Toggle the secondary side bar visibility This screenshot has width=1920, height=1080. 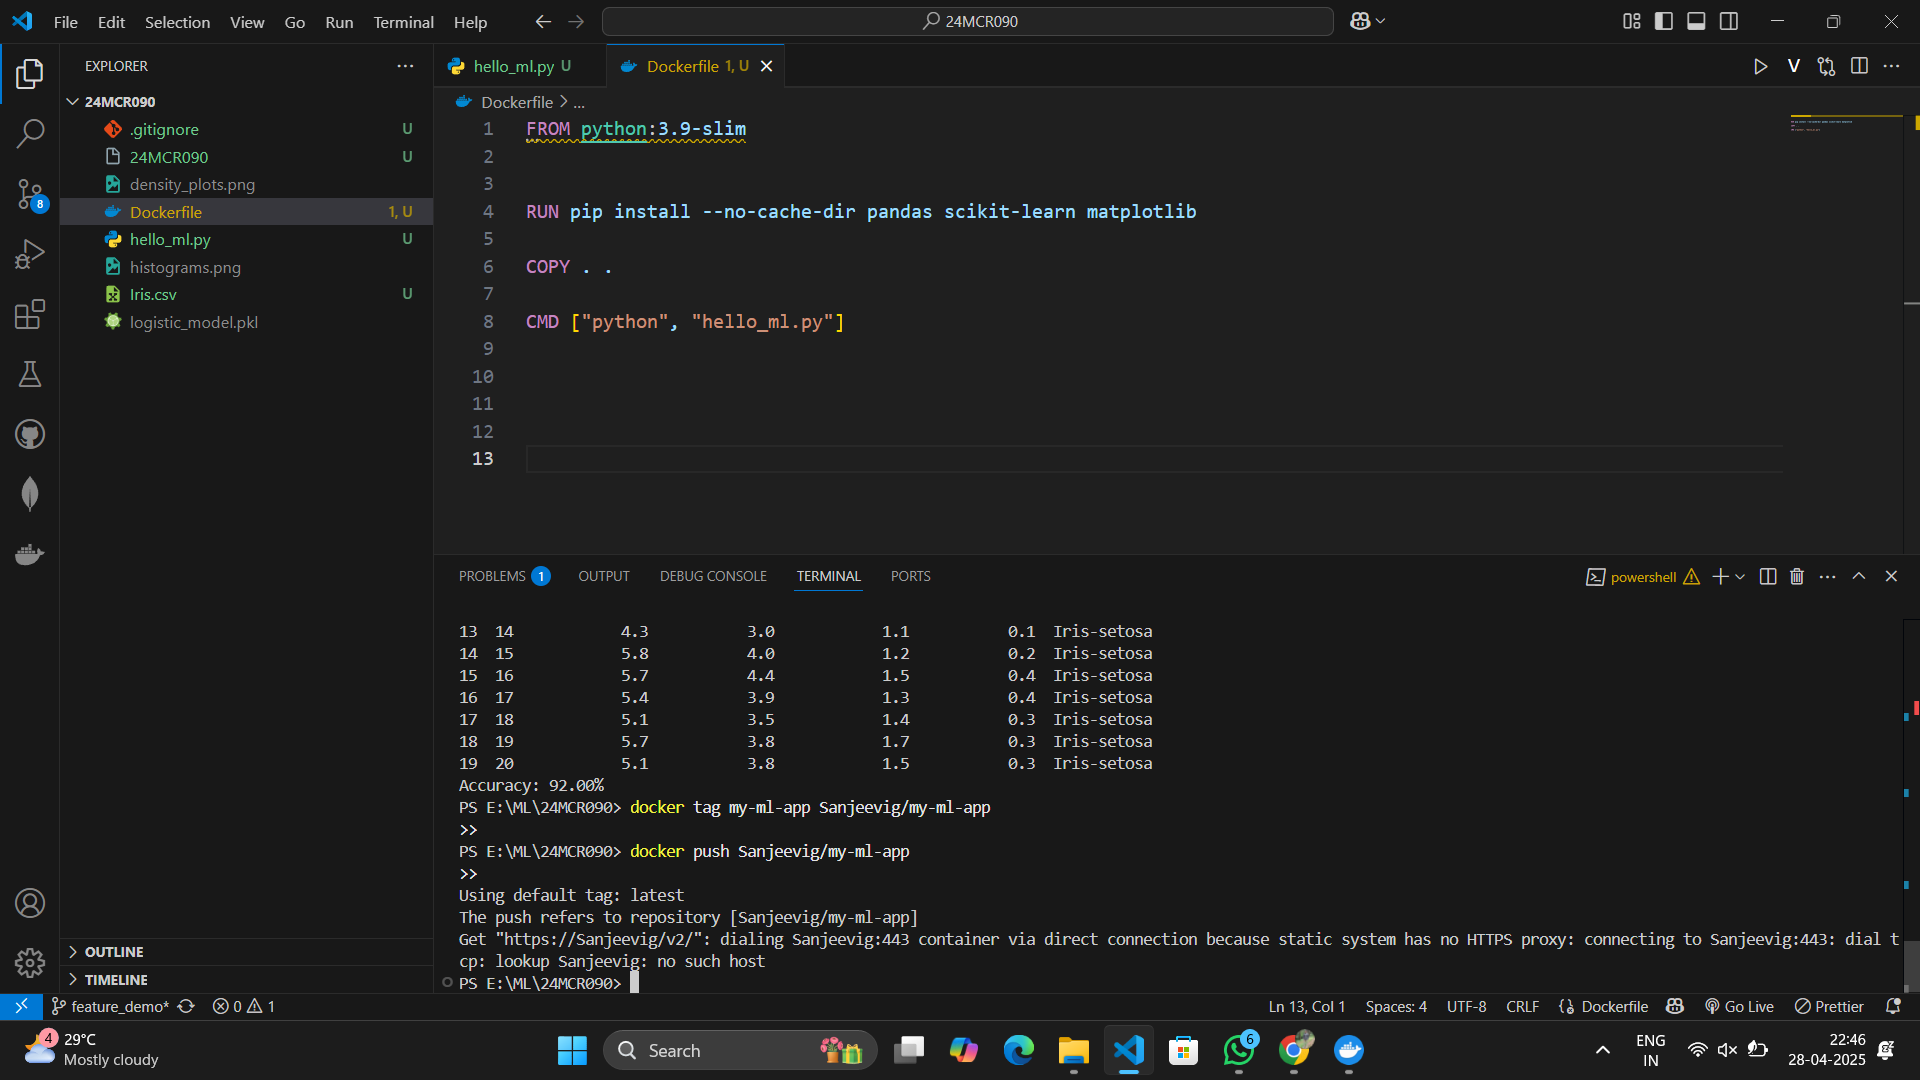1729,21
